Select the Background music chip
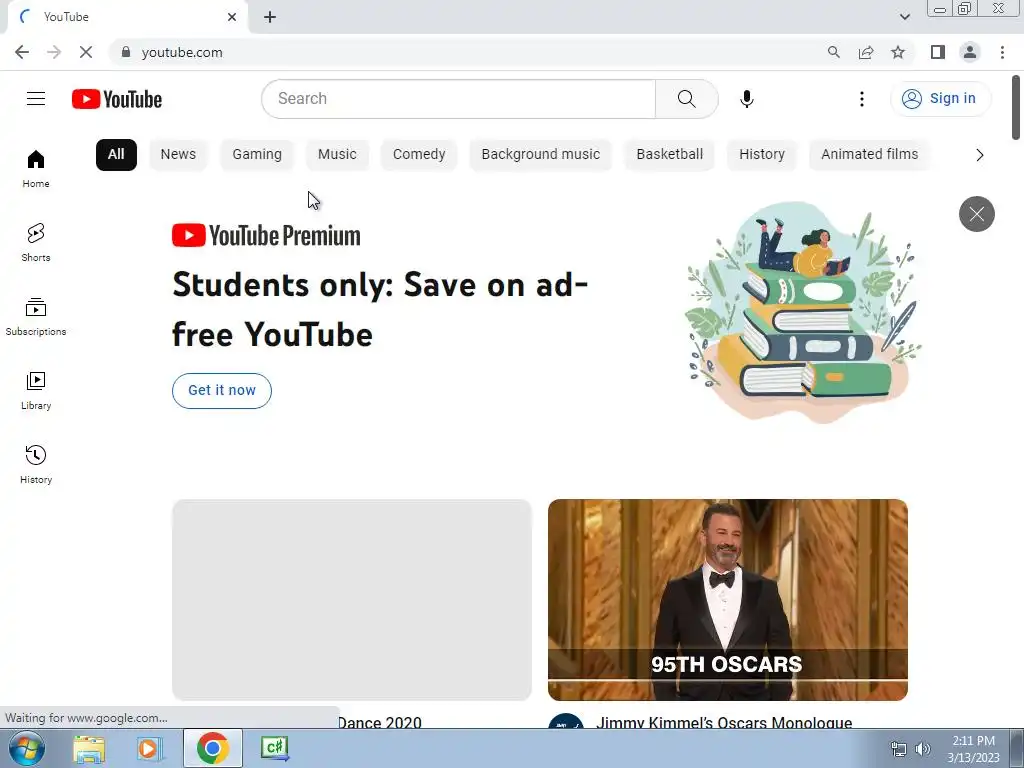The image size is (1024, 768). coord(541,155)
